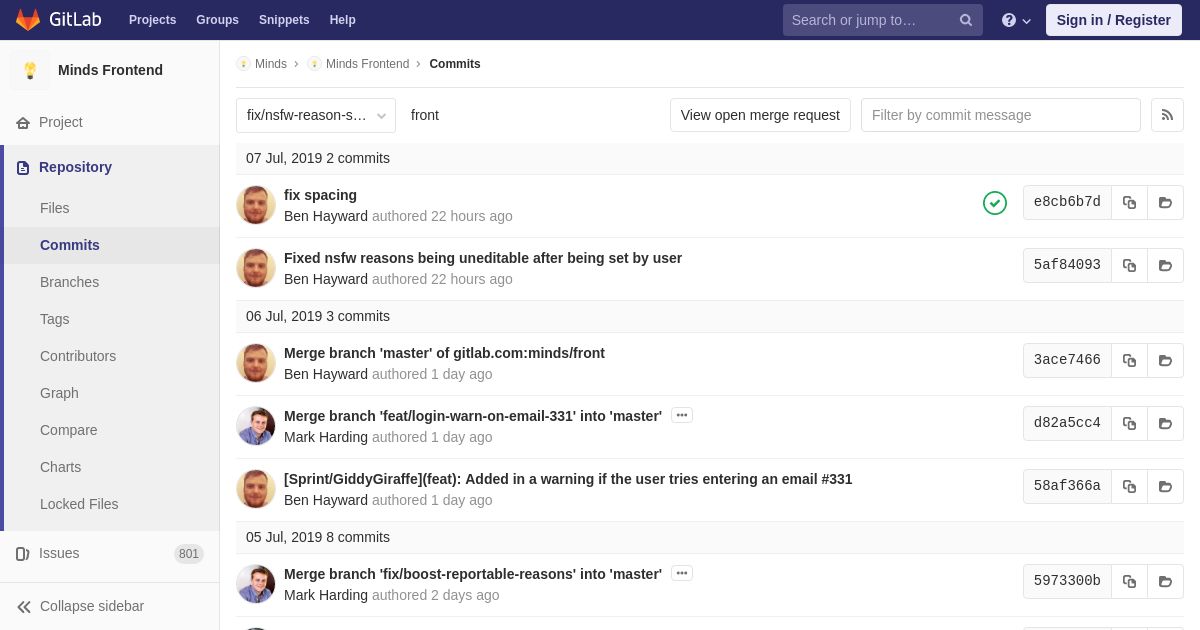View passed pipeline status for fix spacing
This screenshot has width=1200, height=630.
pyautogui.click(x=995, y=203)
